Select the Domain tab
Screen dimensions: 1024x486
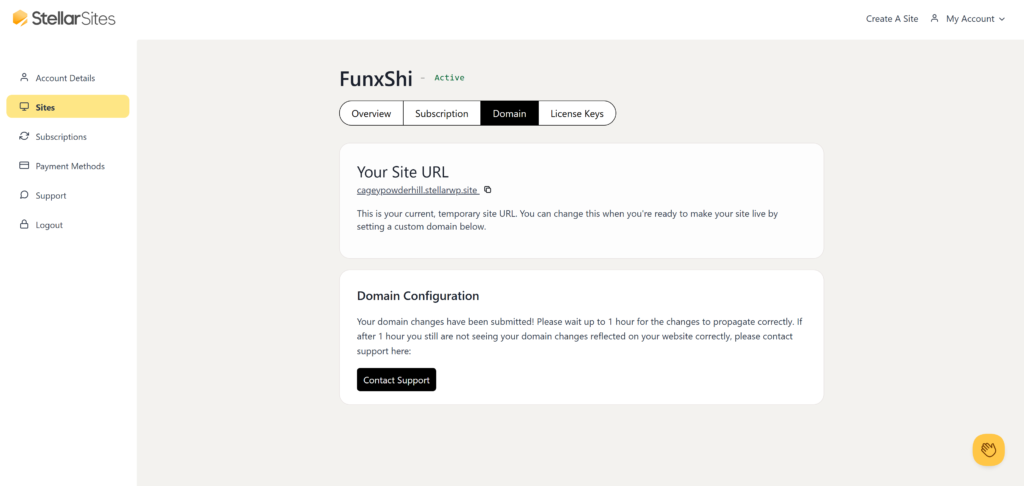[509, 114]
